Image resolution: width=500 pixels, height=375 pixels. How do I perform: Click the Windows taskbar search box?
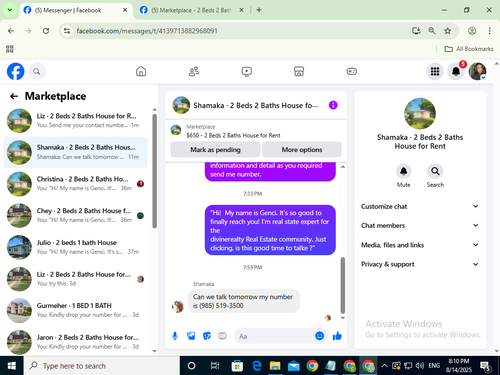[x=102, y=366]
